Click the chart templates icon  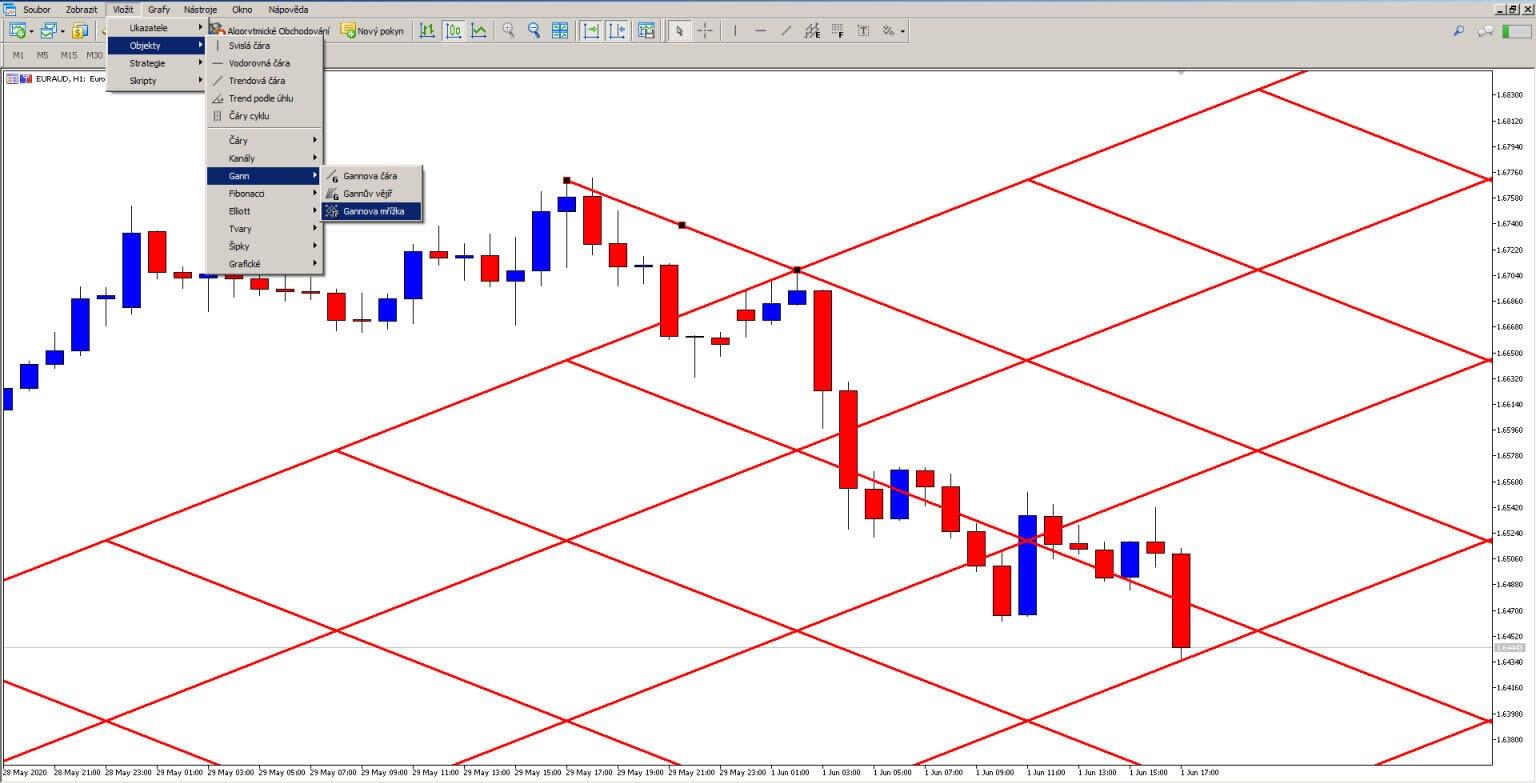coord(646,31)
